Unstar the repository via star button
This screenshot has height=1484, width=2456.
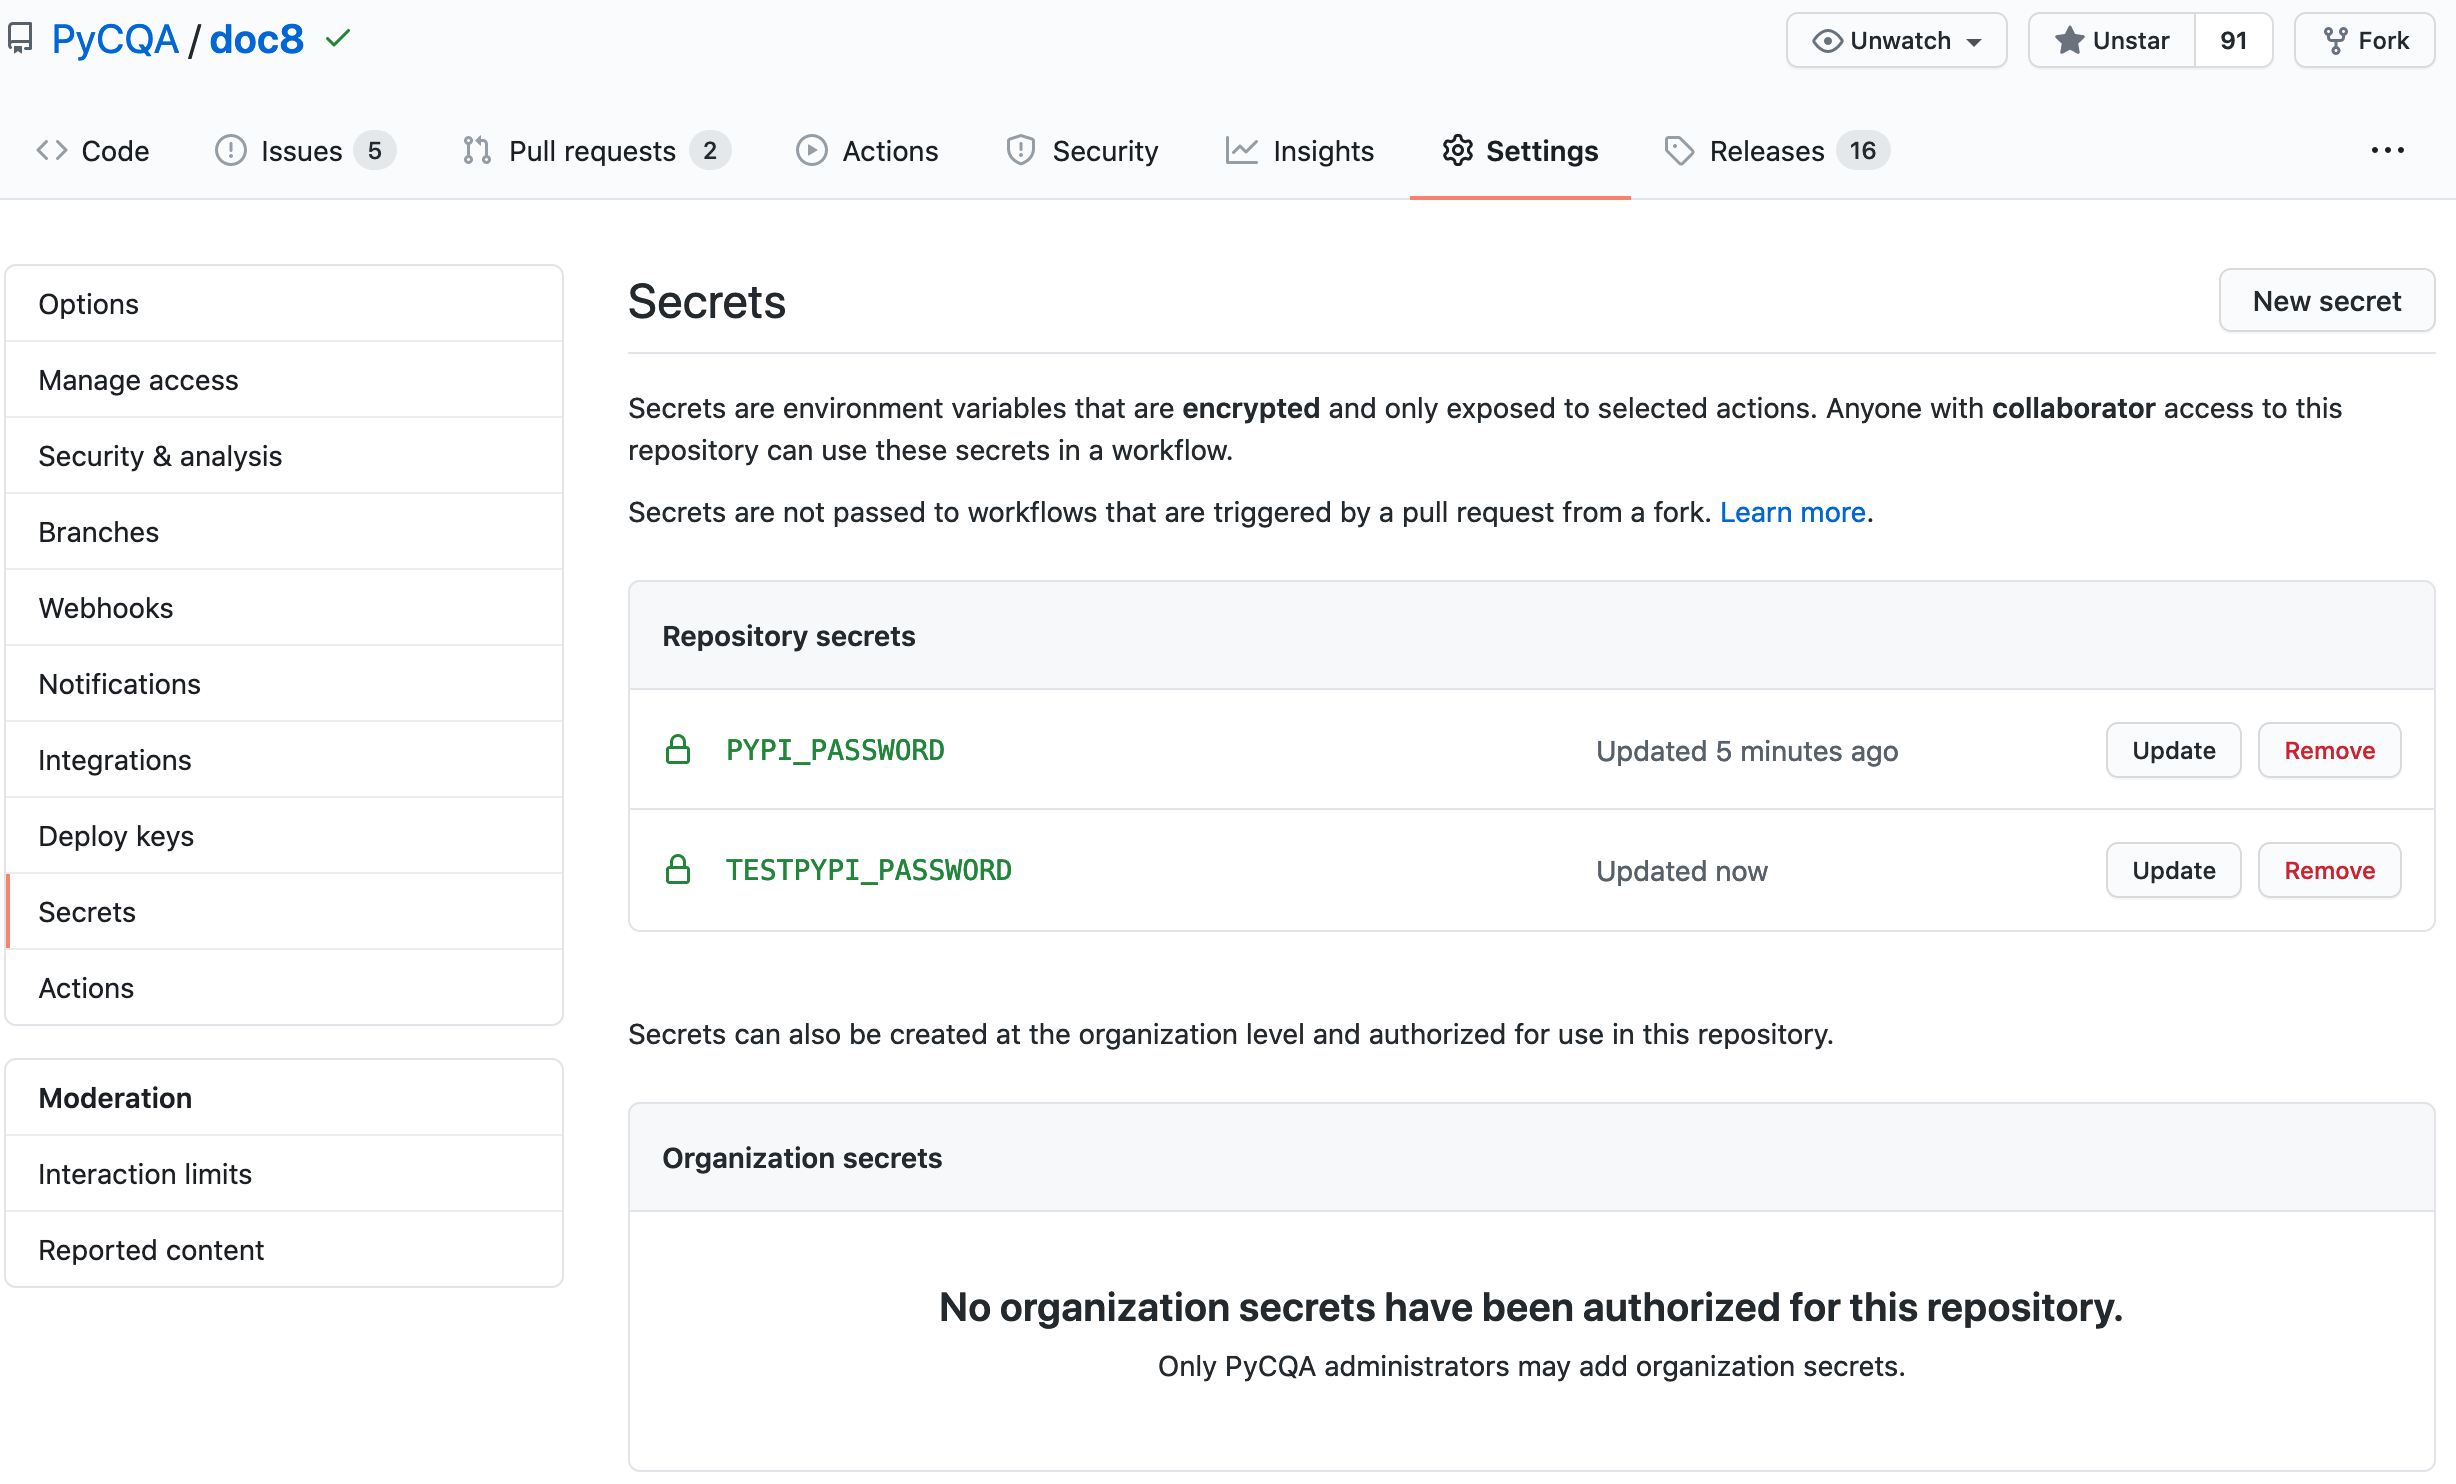[x=2111, y=41]
